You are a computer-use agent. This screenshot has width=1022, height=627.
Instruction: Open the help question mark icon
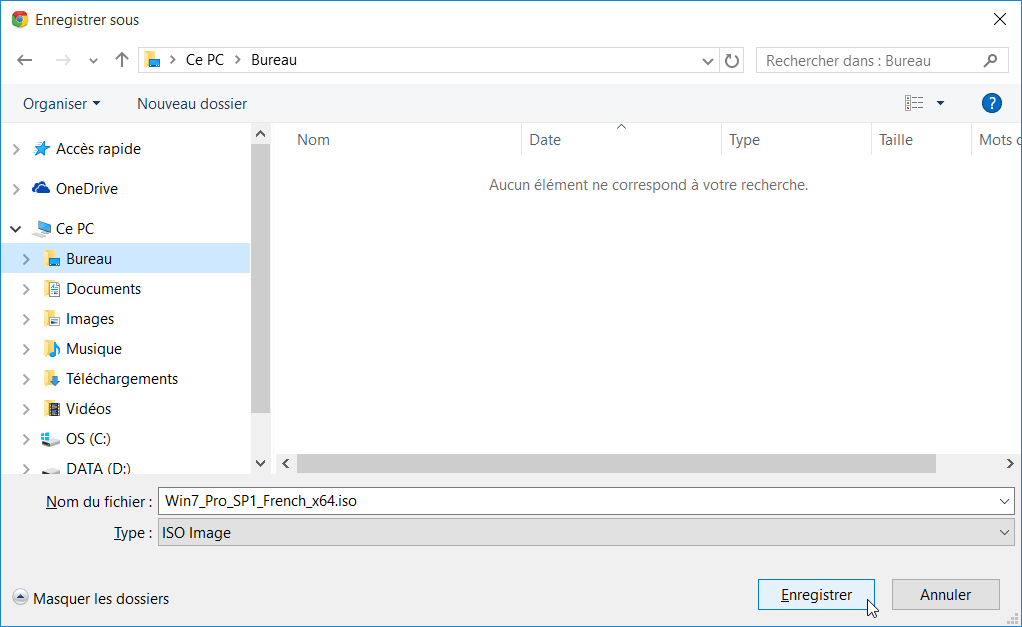coord(991,103)
